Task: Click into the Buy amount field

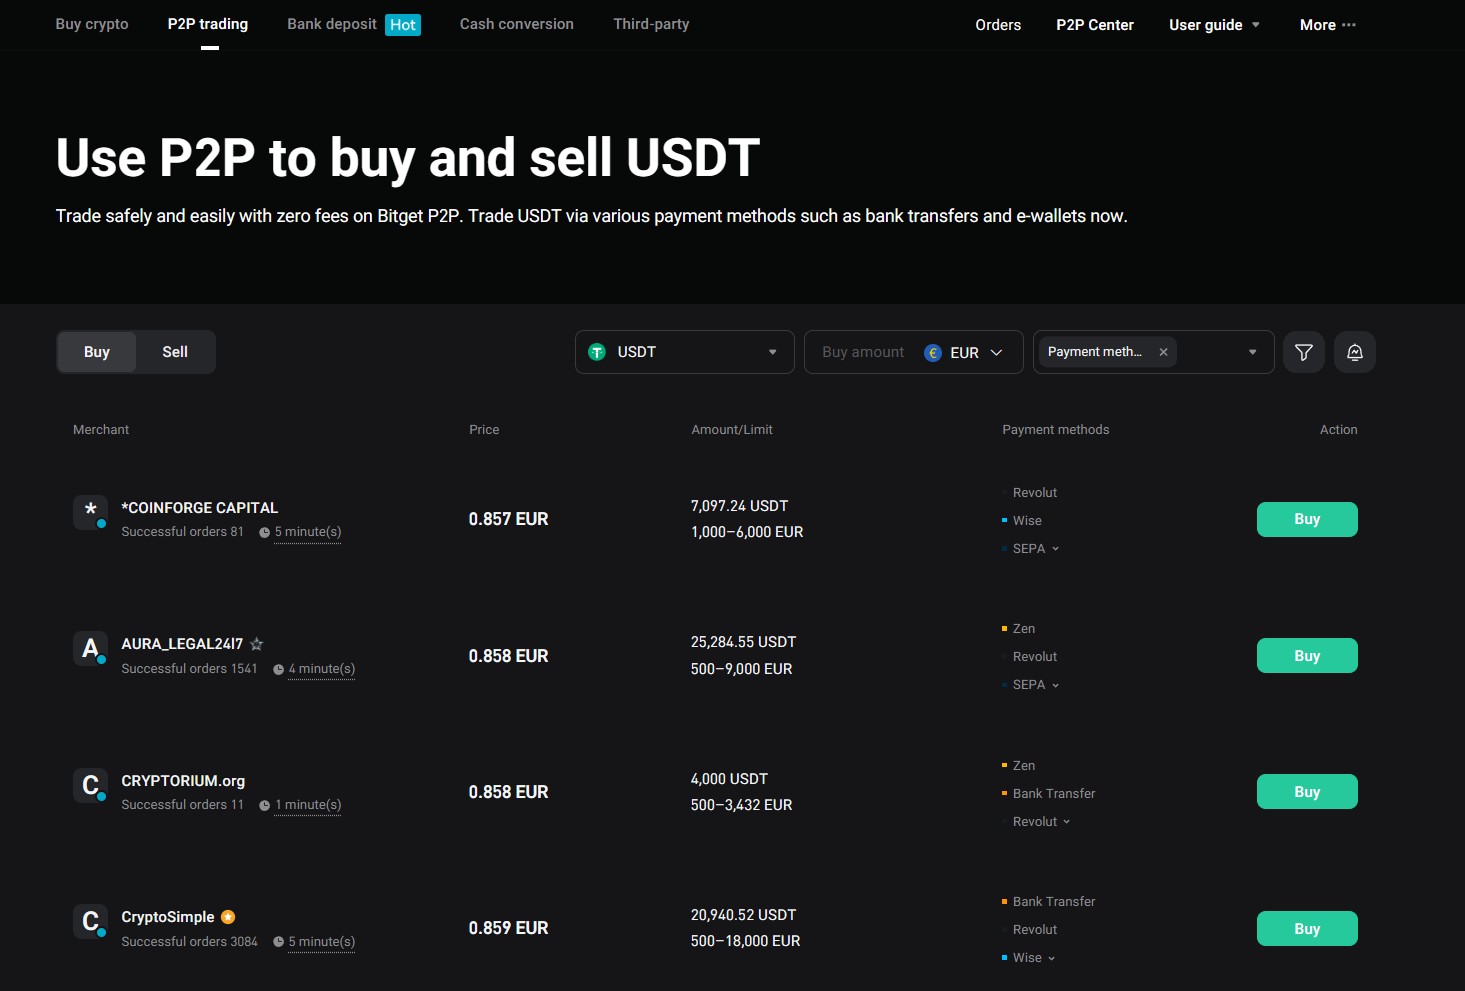Action: [x=863, y=352]
